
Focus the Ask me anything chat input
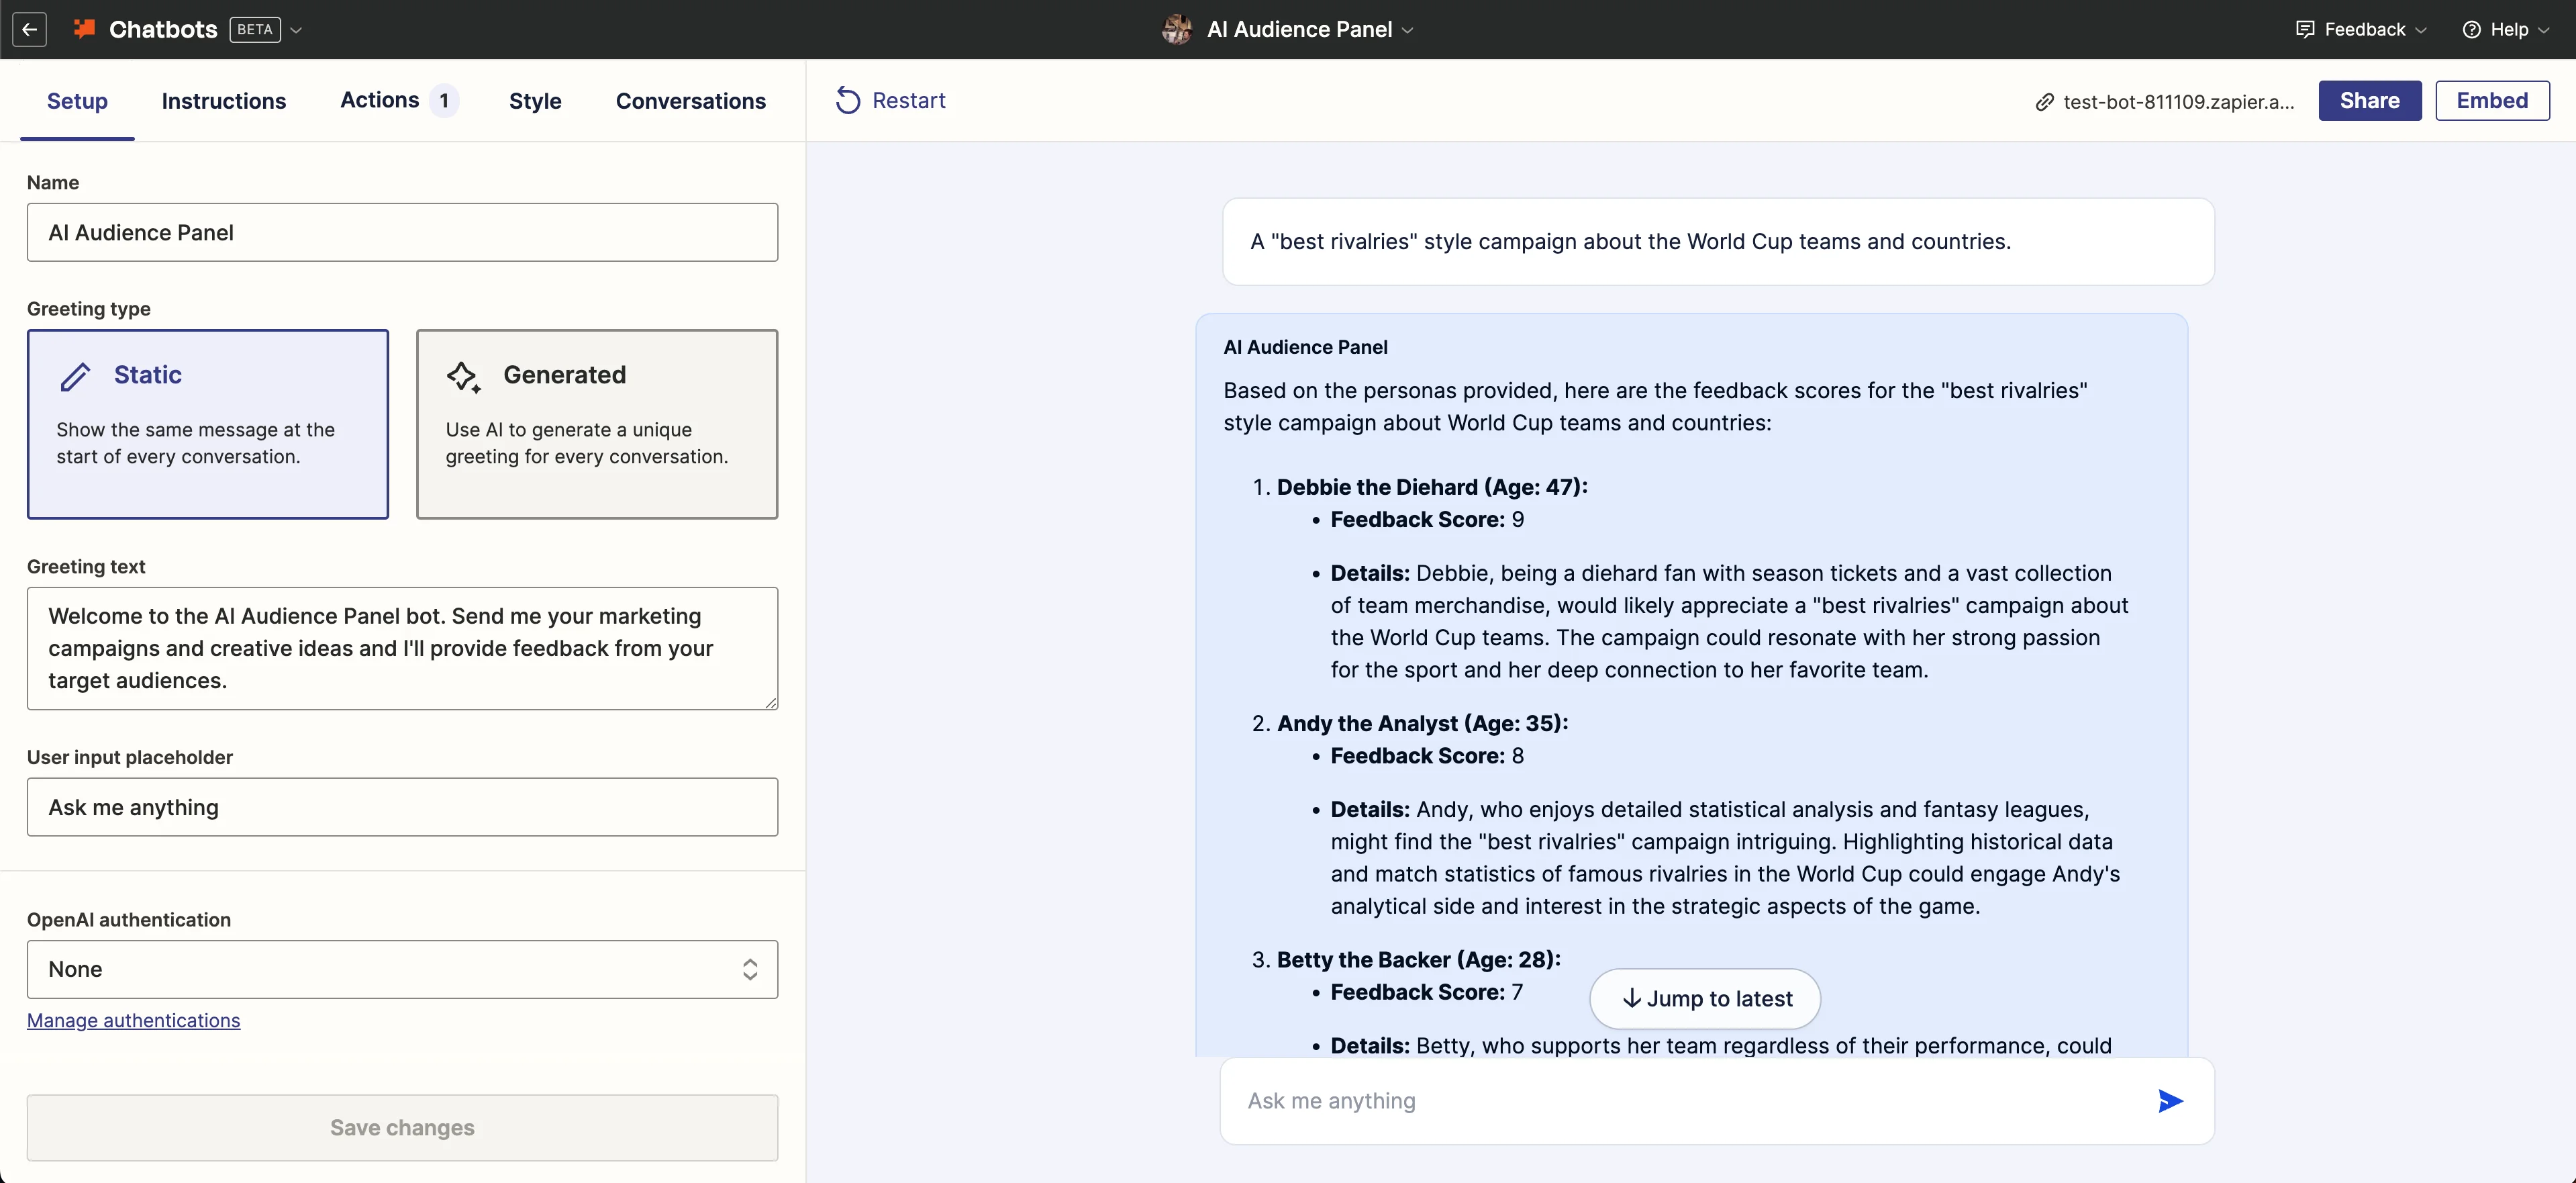[x=1680, y=1101]
